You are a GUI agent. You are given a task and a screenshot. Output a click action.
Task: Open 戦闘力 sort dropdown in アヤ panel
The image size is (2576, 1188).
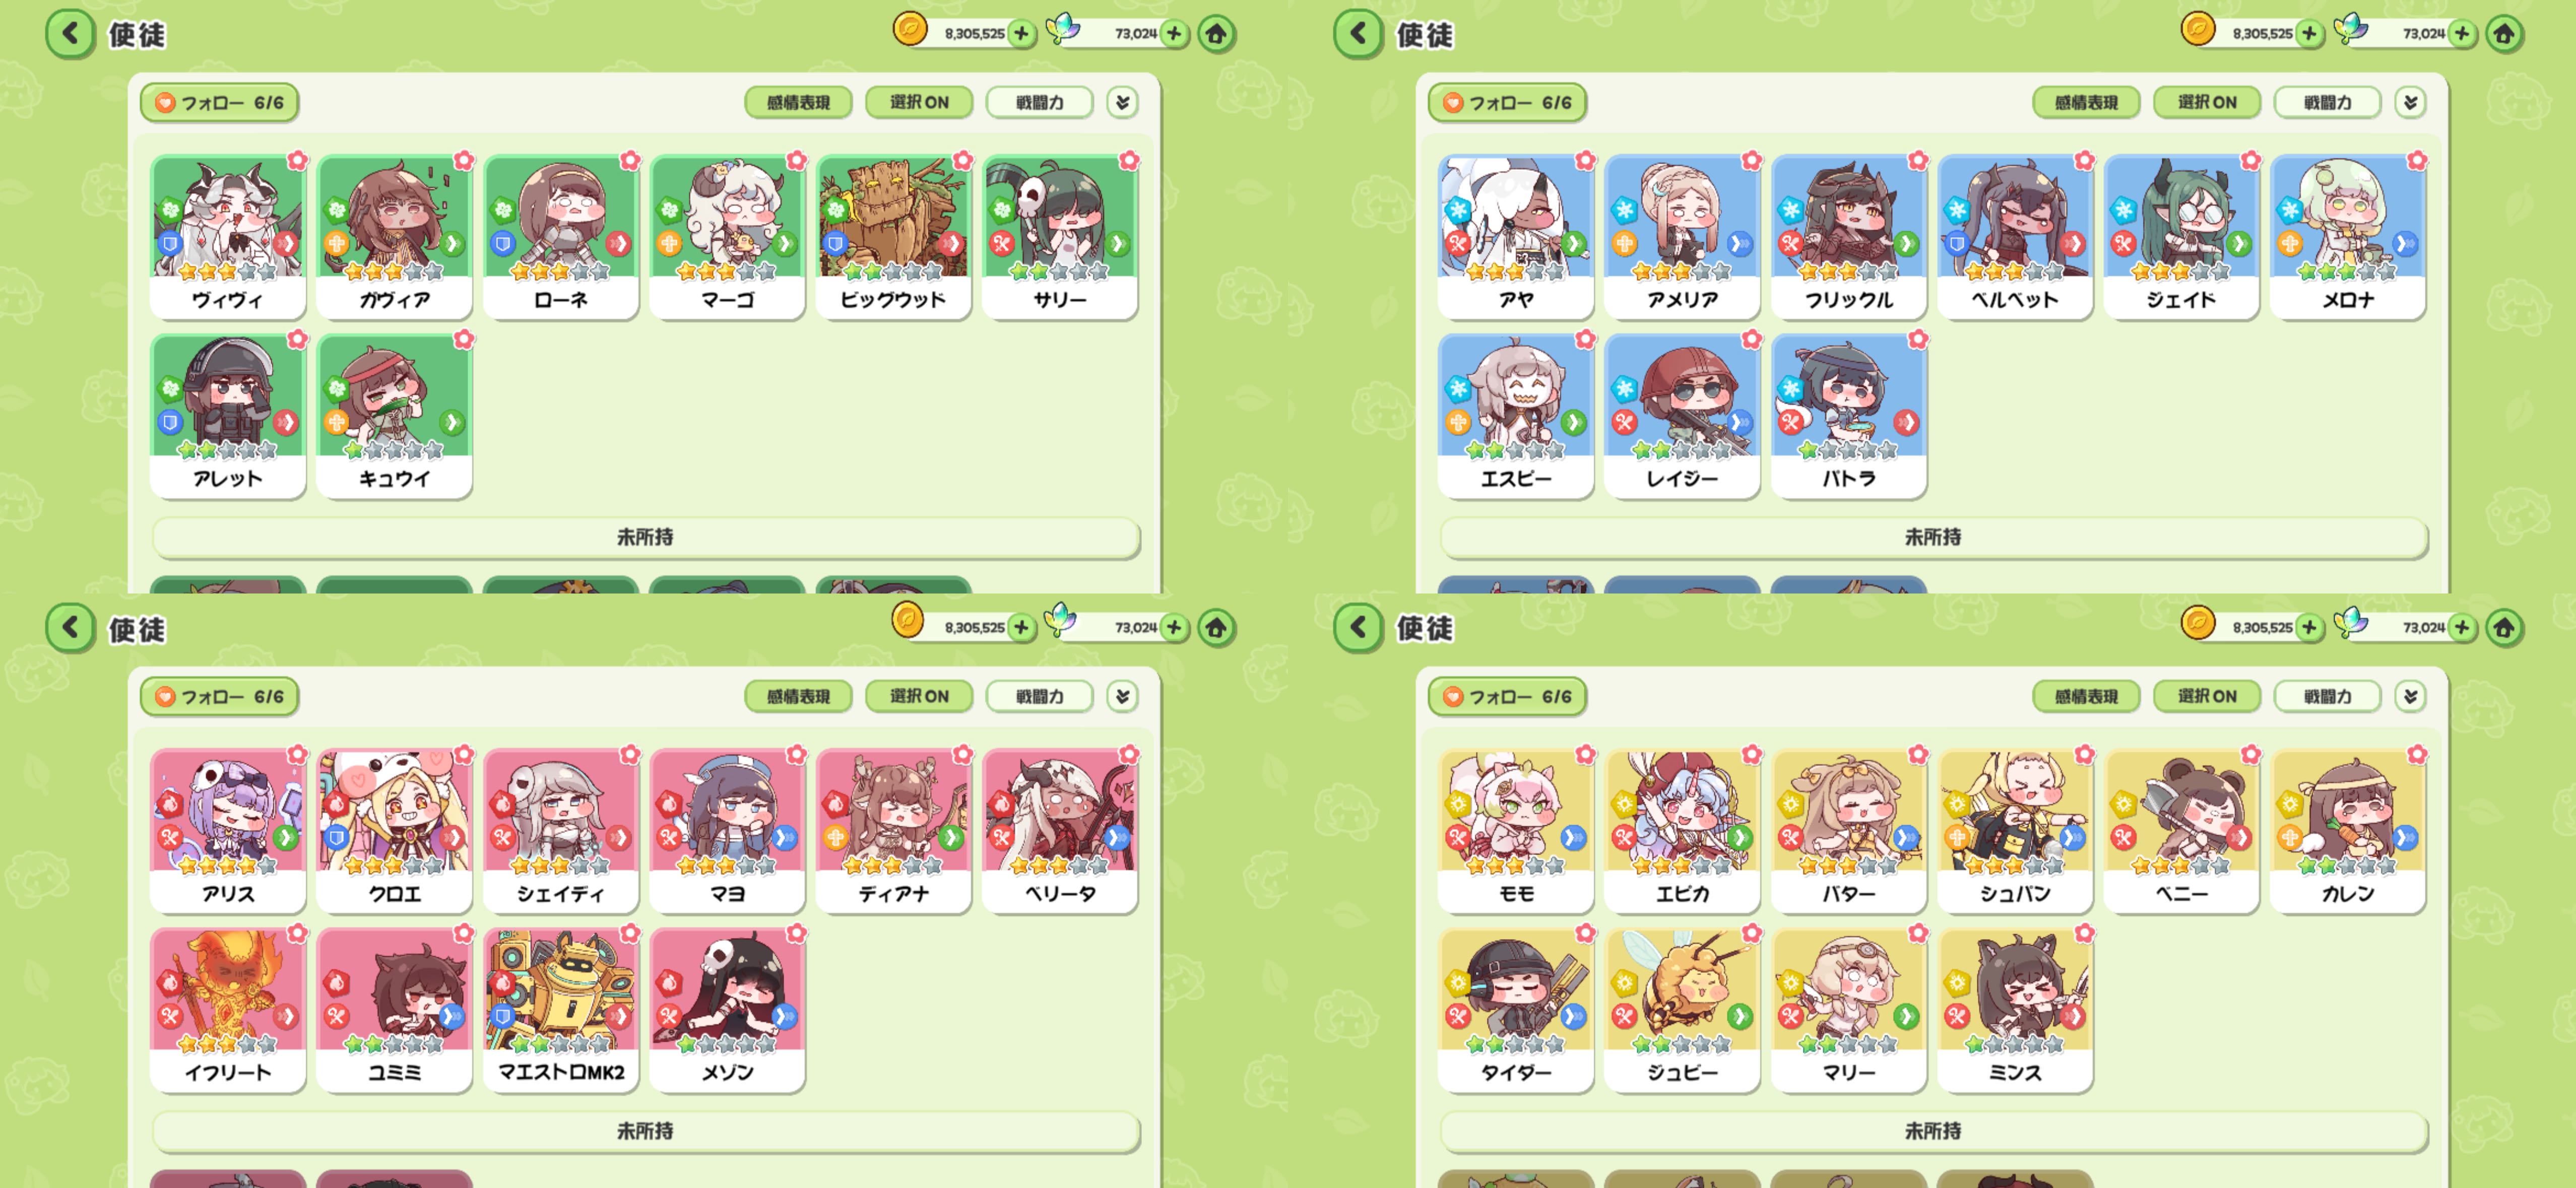coord(2327,102)
